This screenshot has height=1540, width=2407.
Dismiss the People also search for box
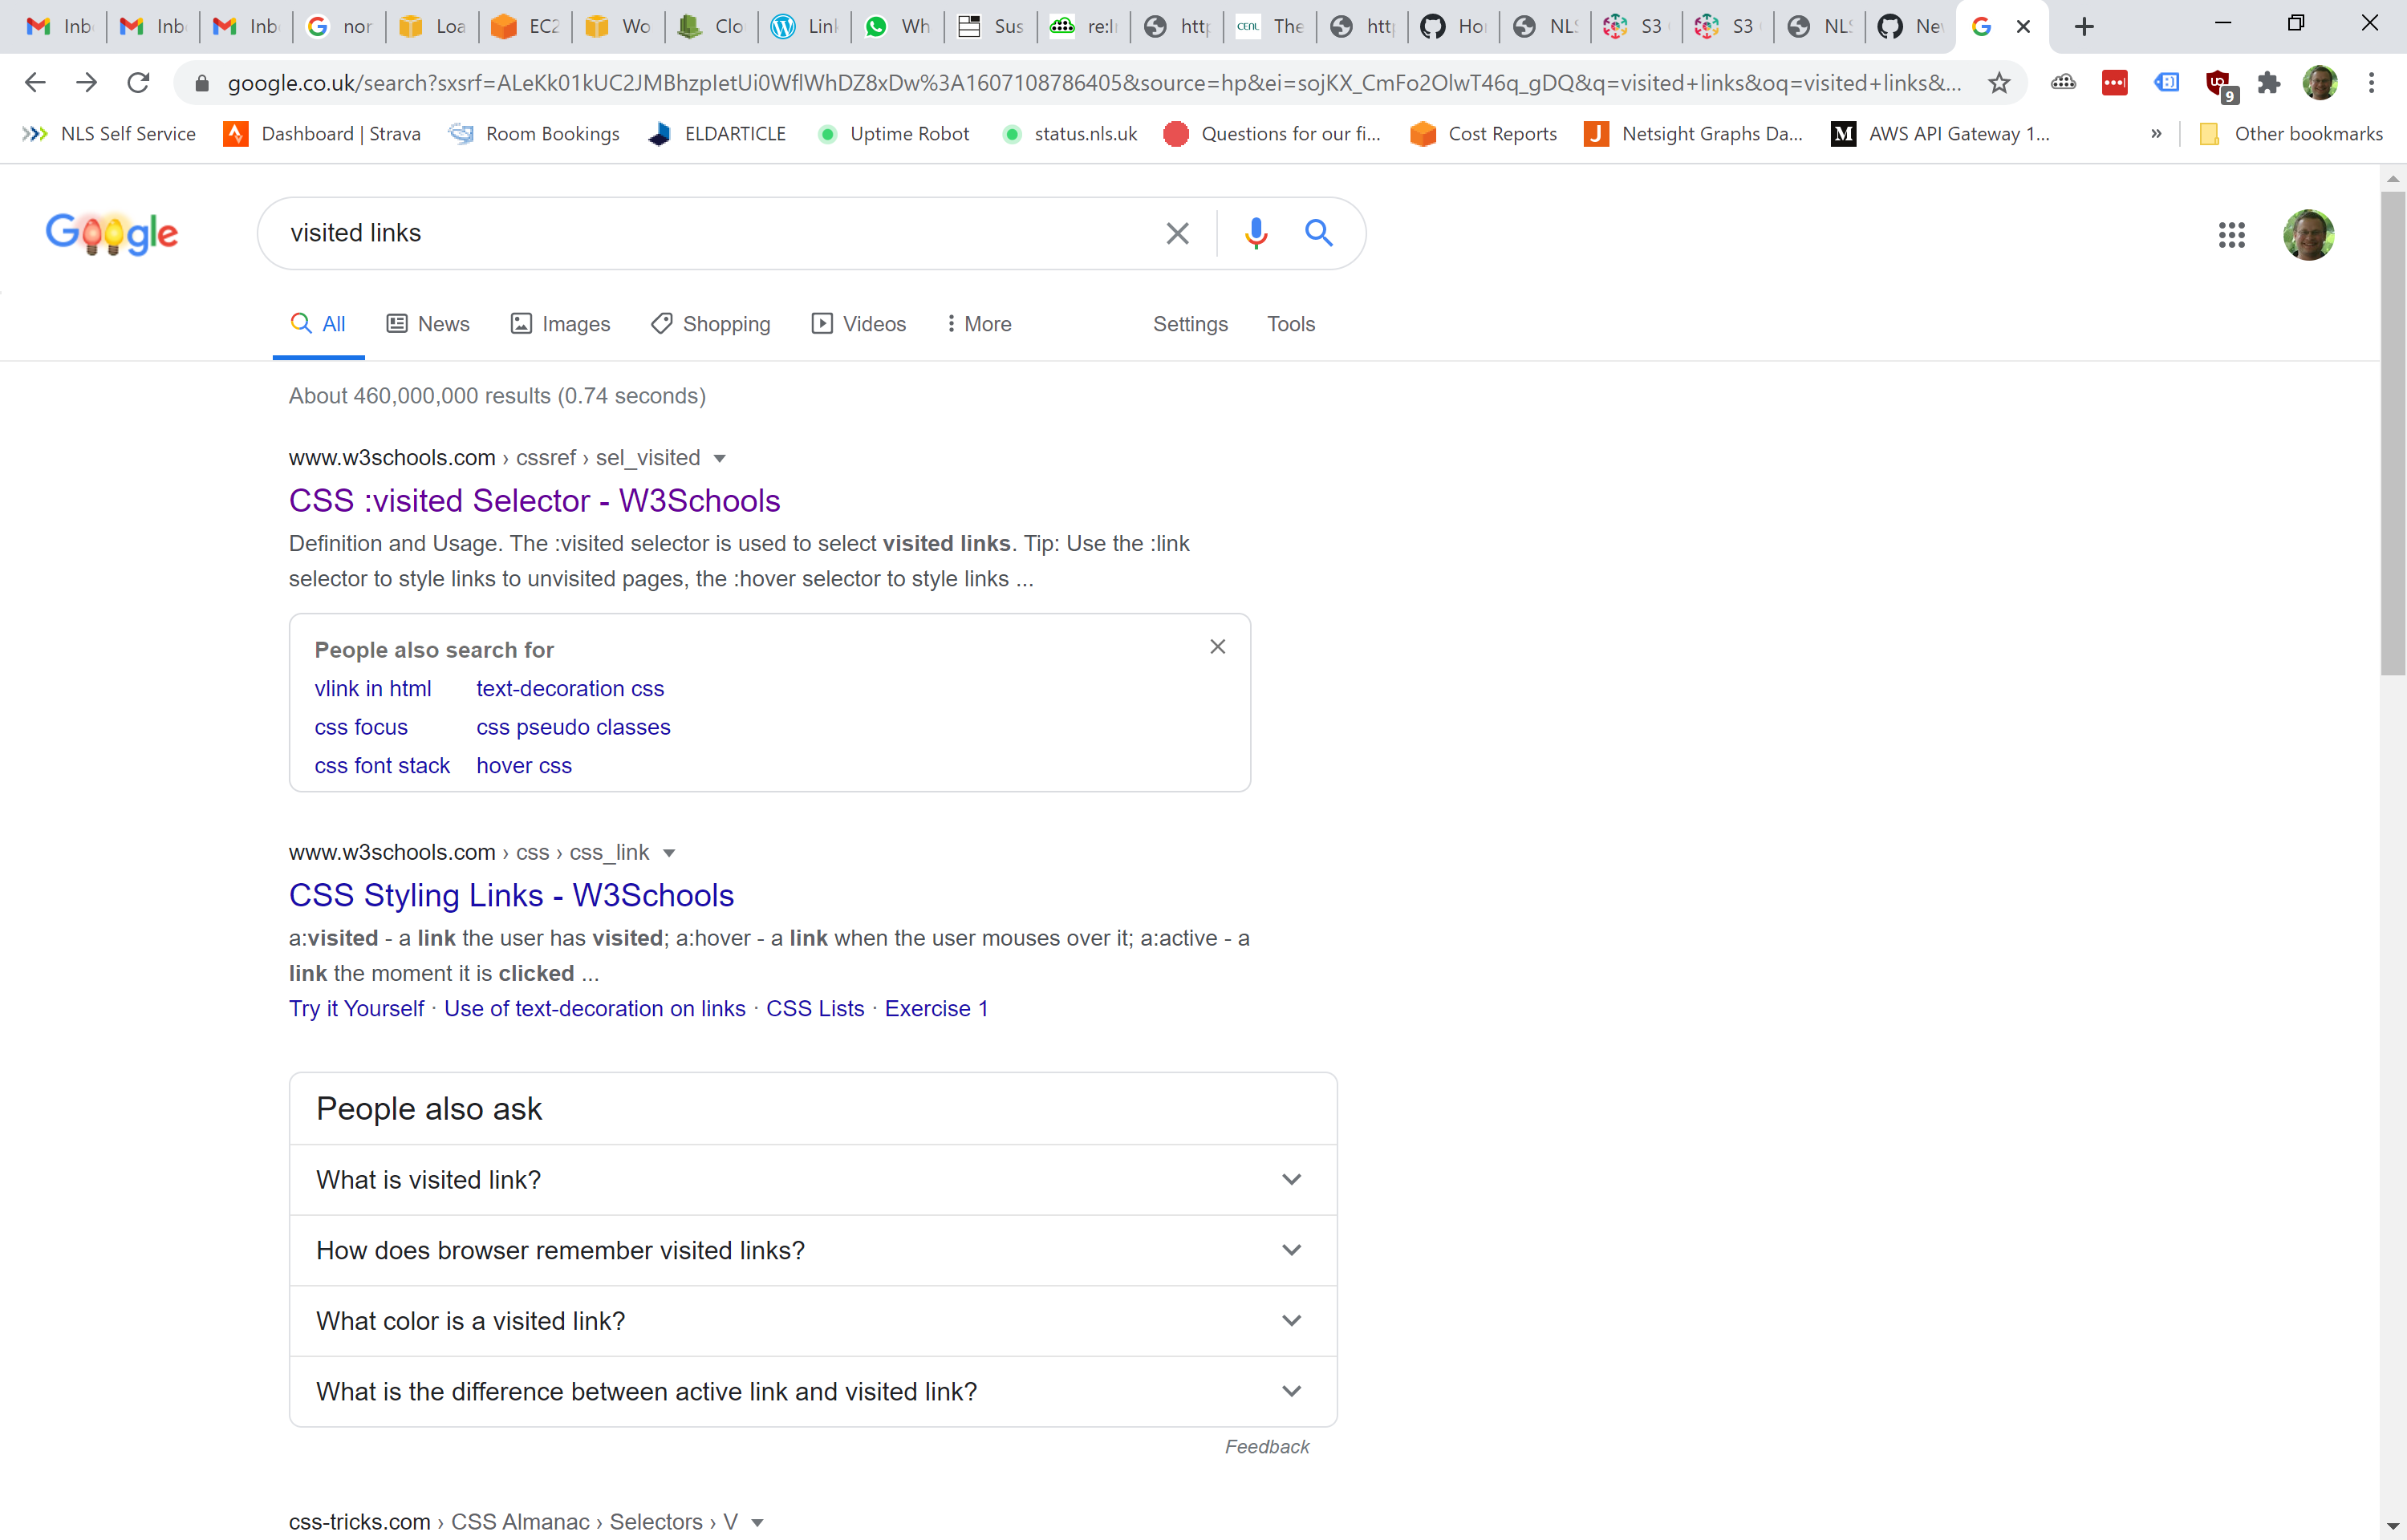[1217, 647]
